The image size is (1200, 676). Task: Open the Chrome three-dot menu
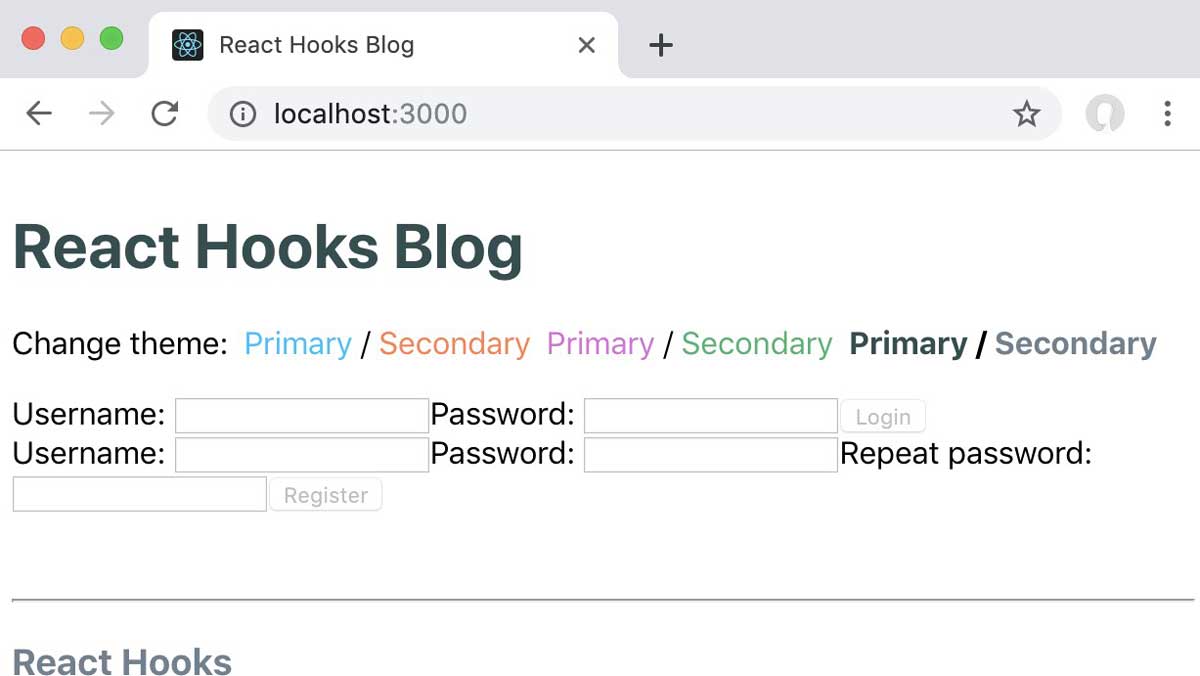coord(1167,114)
